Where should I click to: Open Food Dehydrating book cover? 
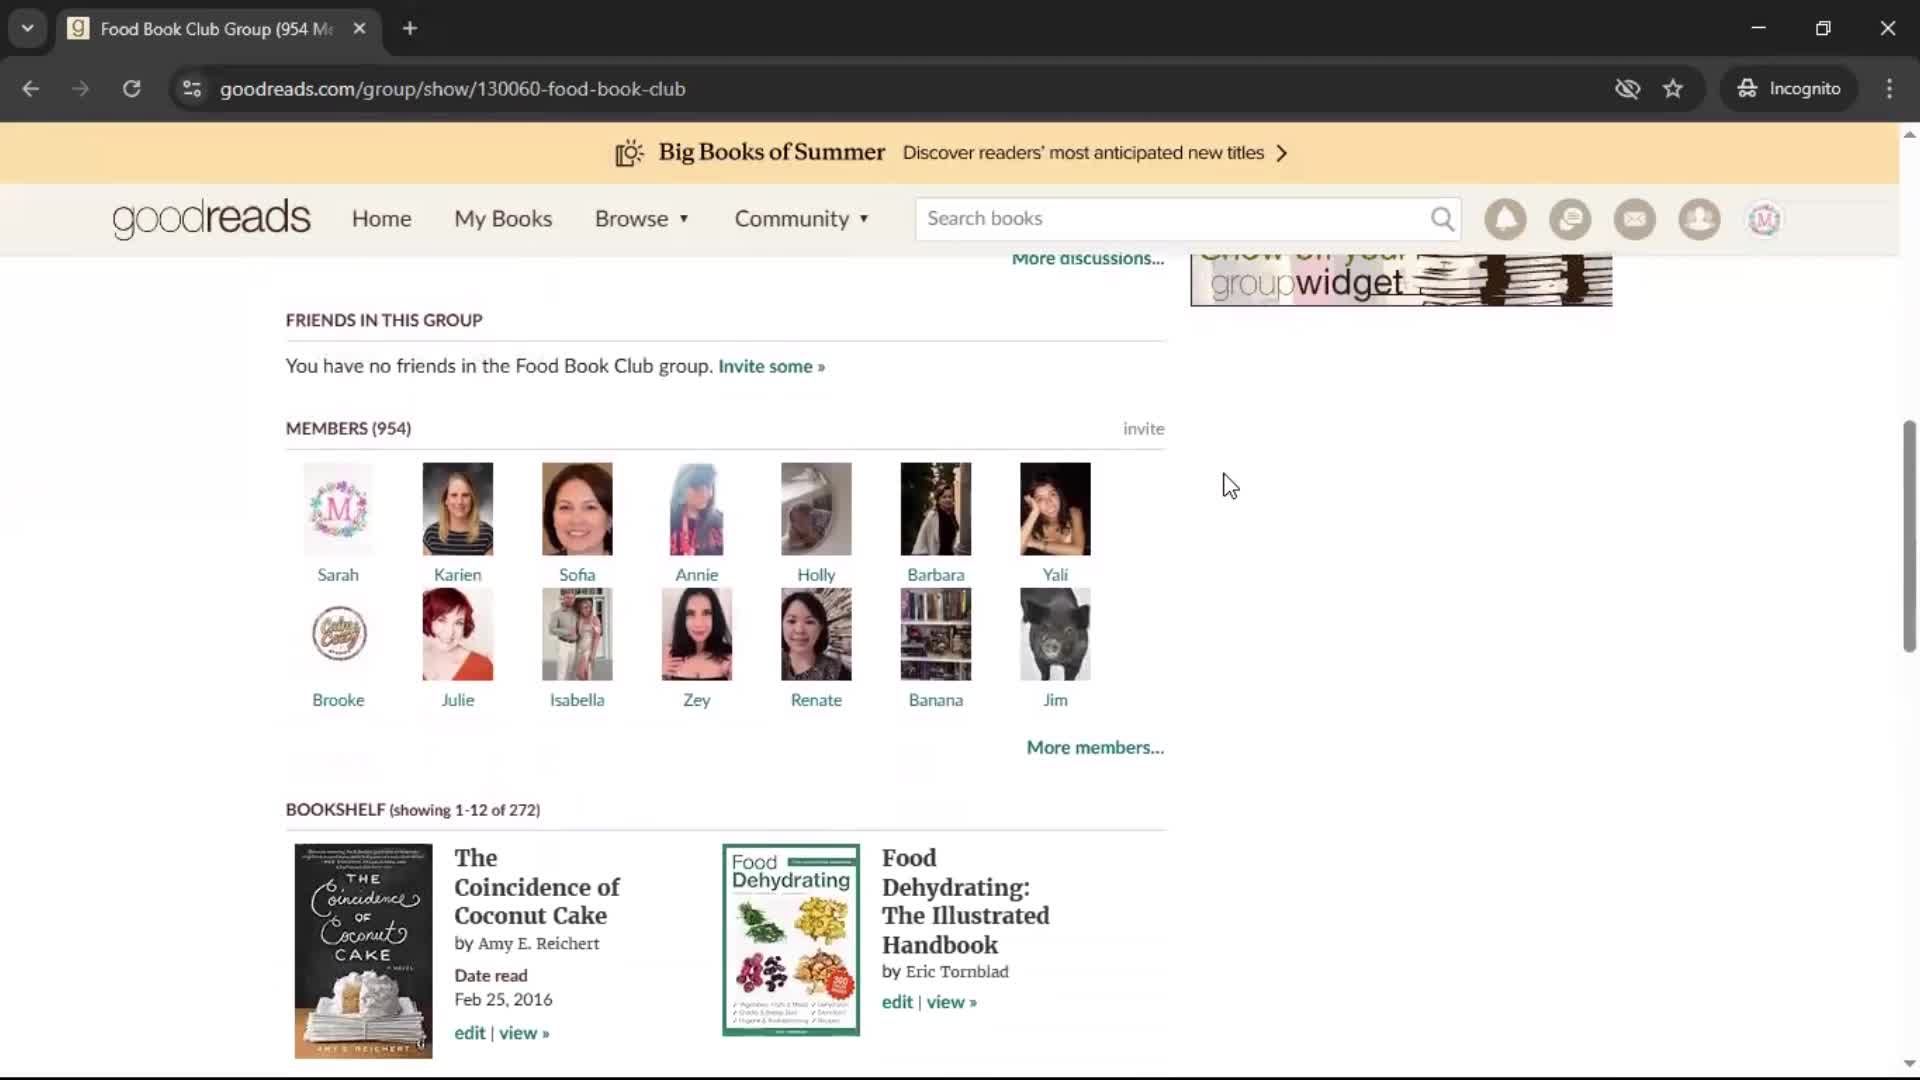coord(791,940)
